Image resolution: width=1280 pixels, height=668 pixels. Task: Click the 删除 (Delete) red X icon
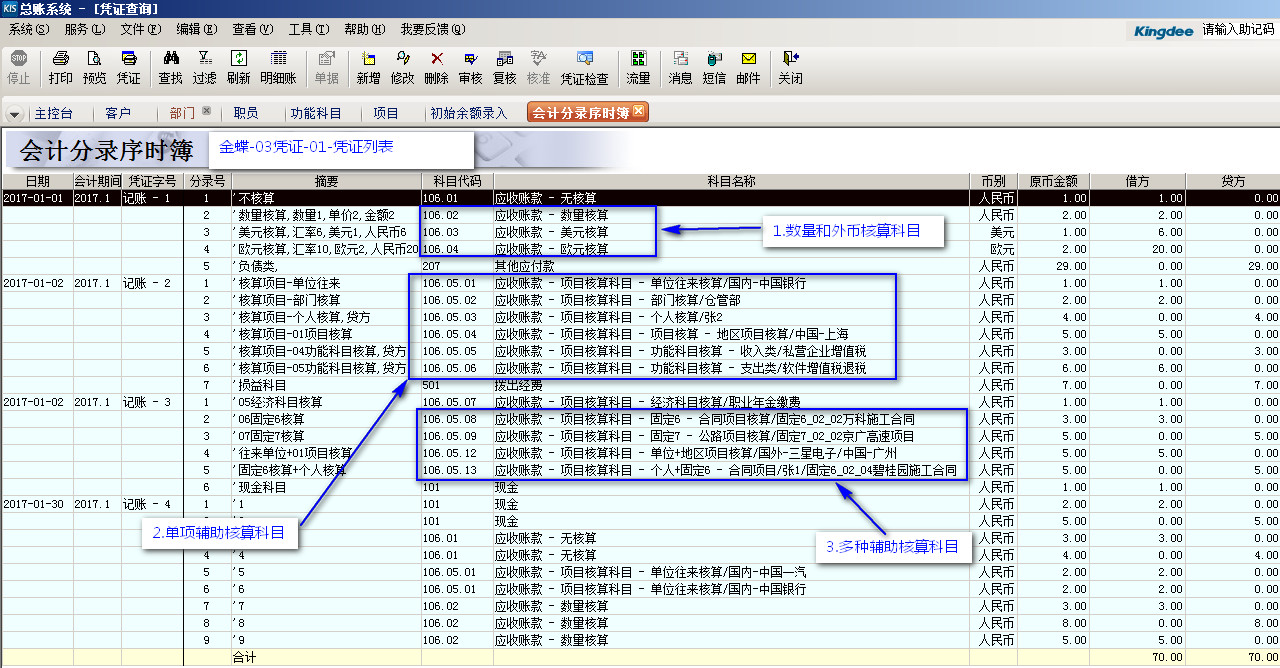coord(436,67)
